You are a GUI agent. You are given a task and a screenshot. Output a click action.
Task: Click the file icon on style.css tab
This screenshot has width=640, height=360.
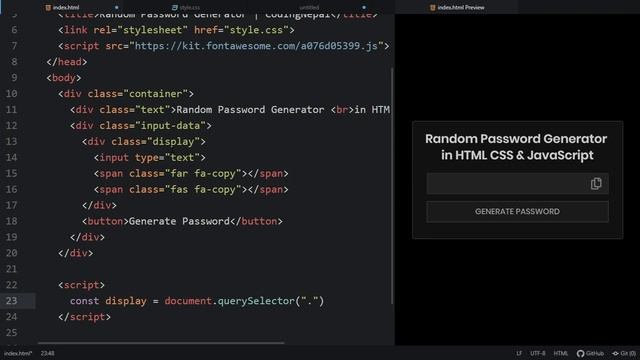click(175, 7)
